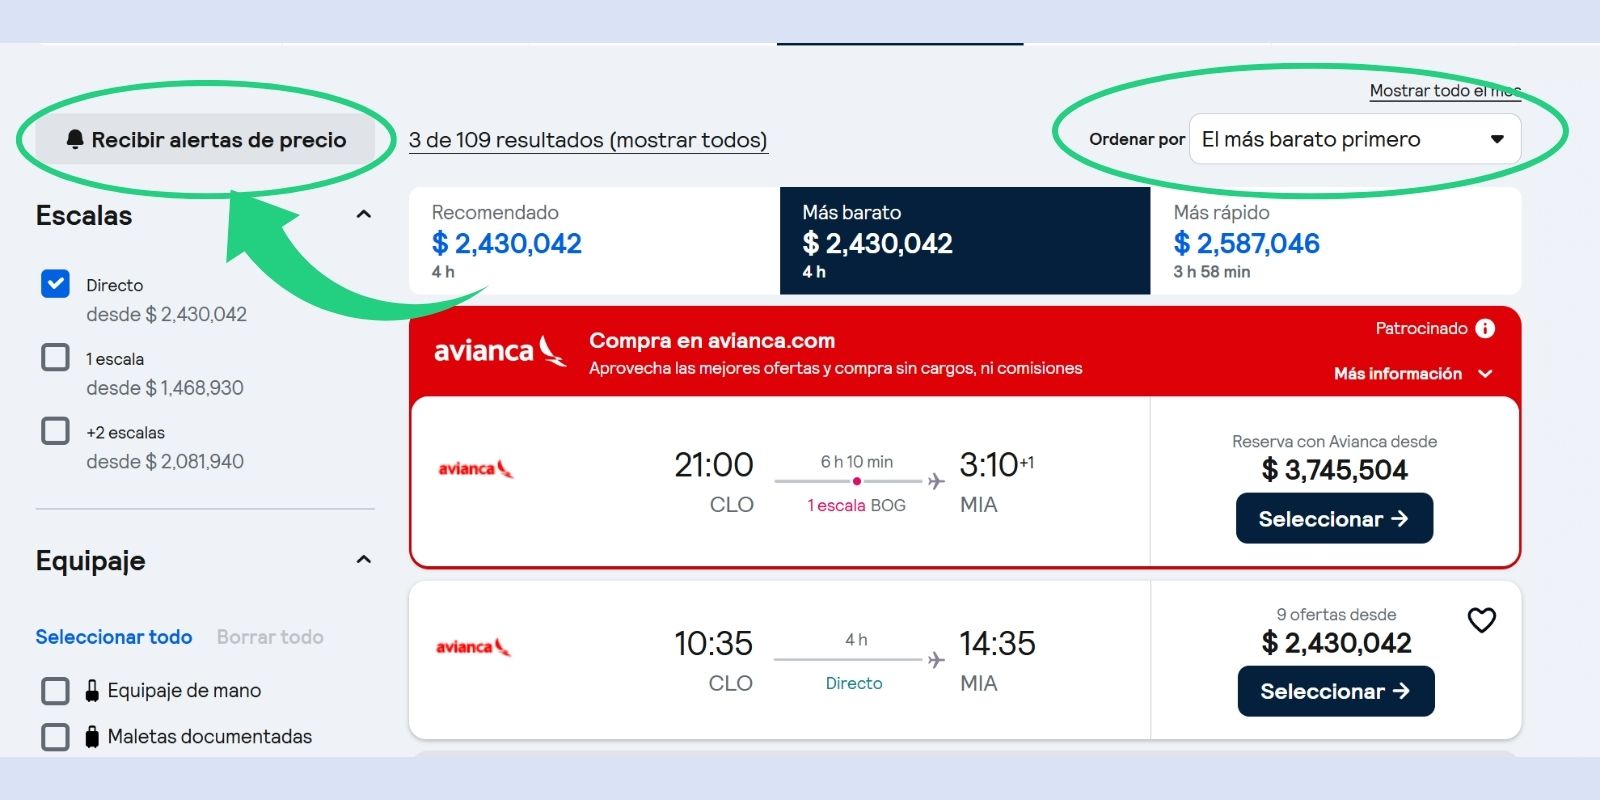1600x800 pixels.
Task: Click the 1 escala BOG label
Action: pyautogui.click(x=857, y=505)
